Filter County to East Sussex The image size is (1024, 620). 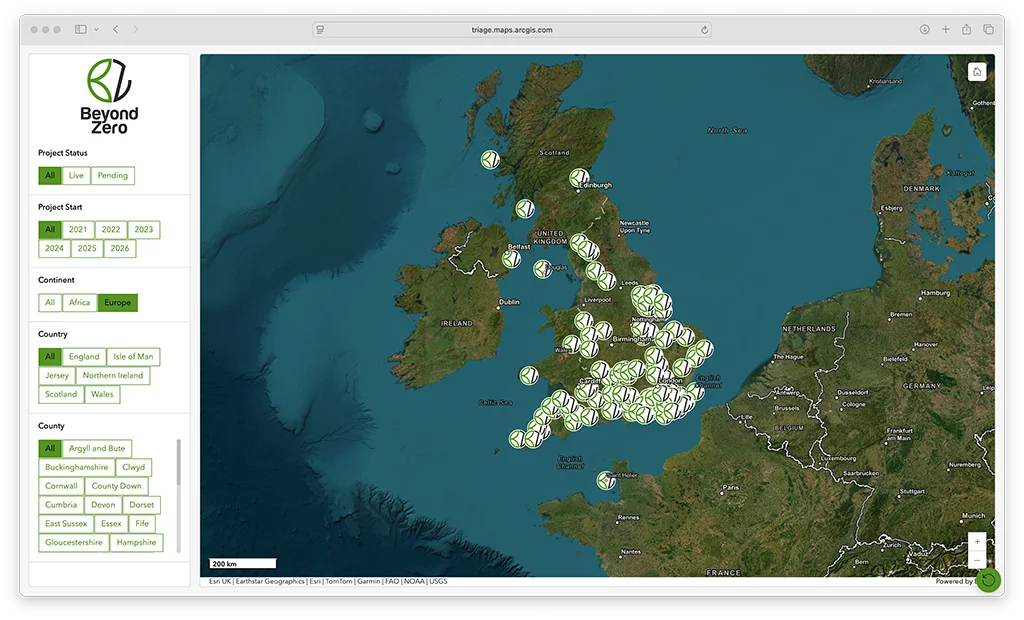point(66,525)
